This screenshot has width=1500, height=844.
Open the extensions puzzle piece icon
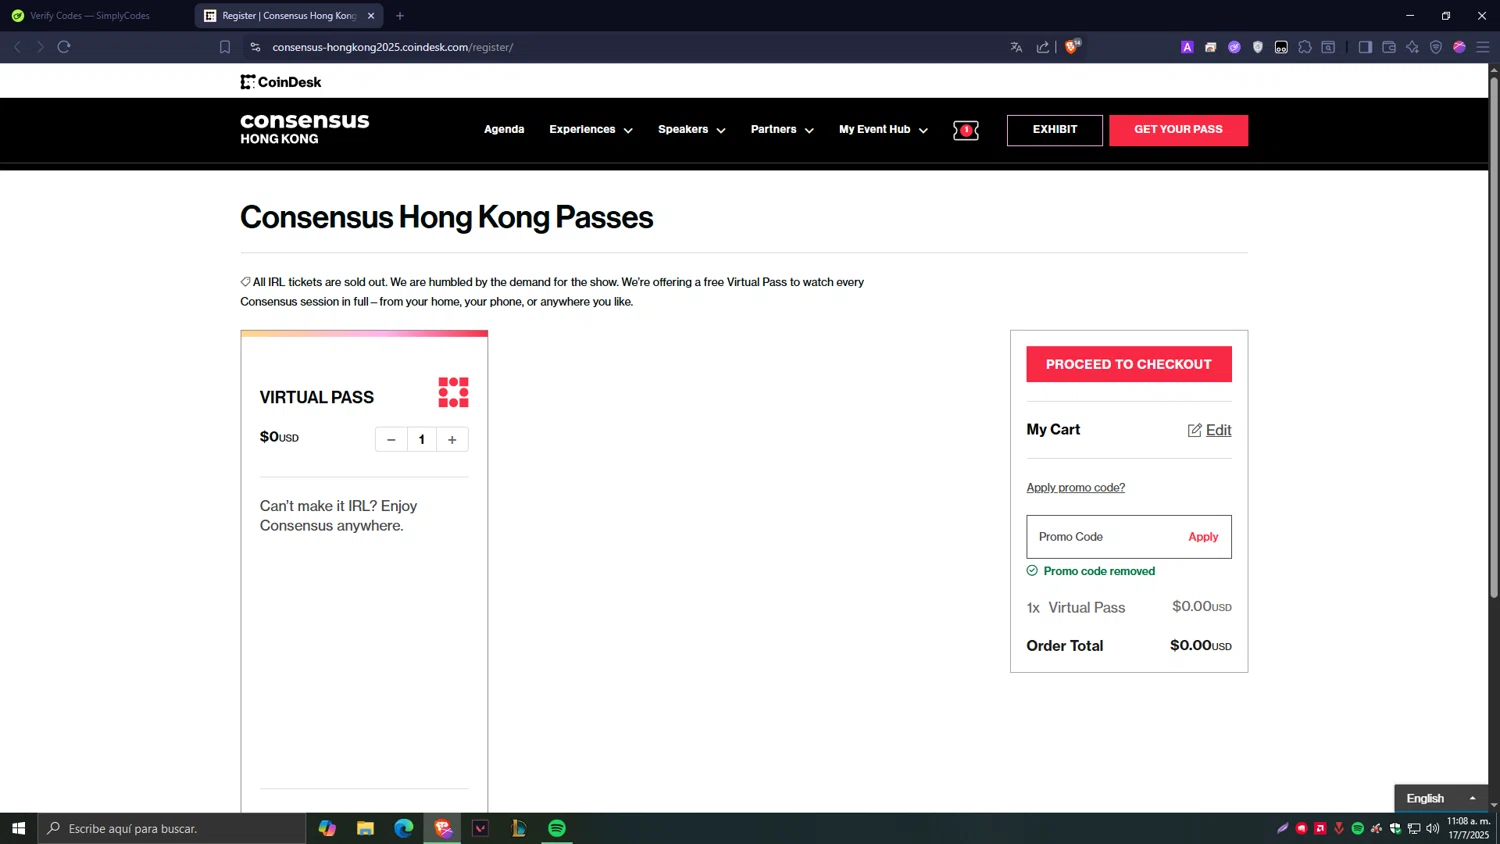tap(1305, 47)
